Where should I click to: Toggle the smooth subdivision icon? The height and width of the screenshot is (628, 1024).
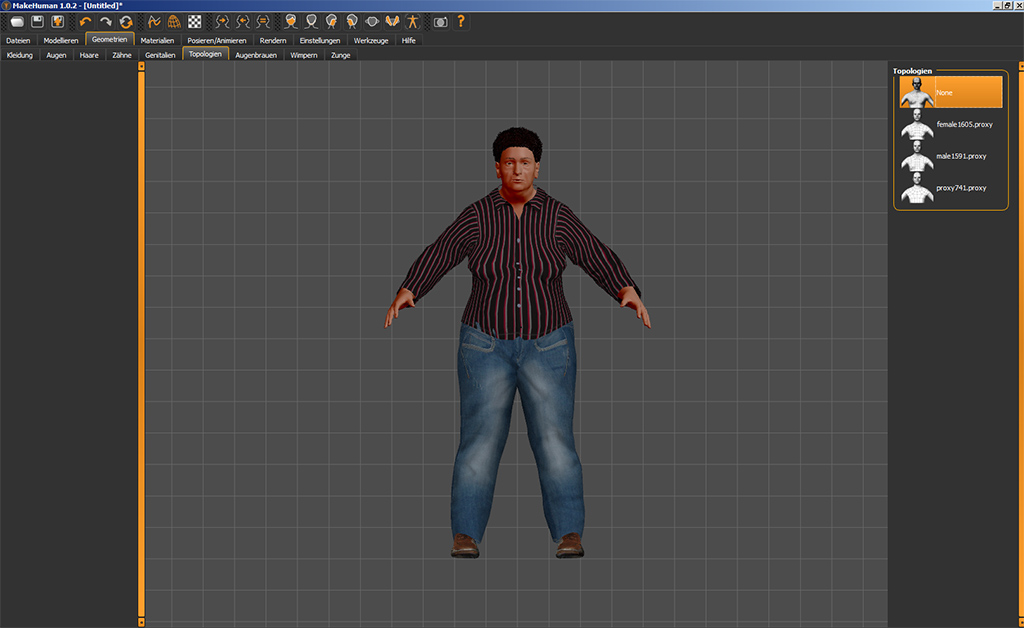point(154,21)
